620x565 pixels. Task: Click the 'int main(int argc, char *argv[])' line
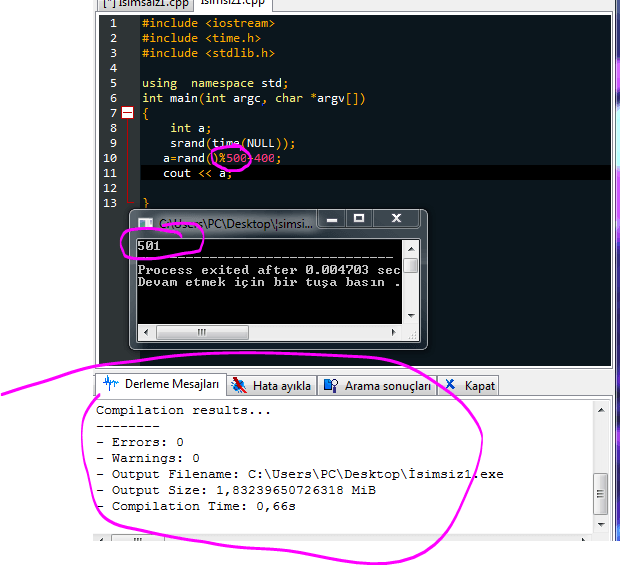[254, 98]
